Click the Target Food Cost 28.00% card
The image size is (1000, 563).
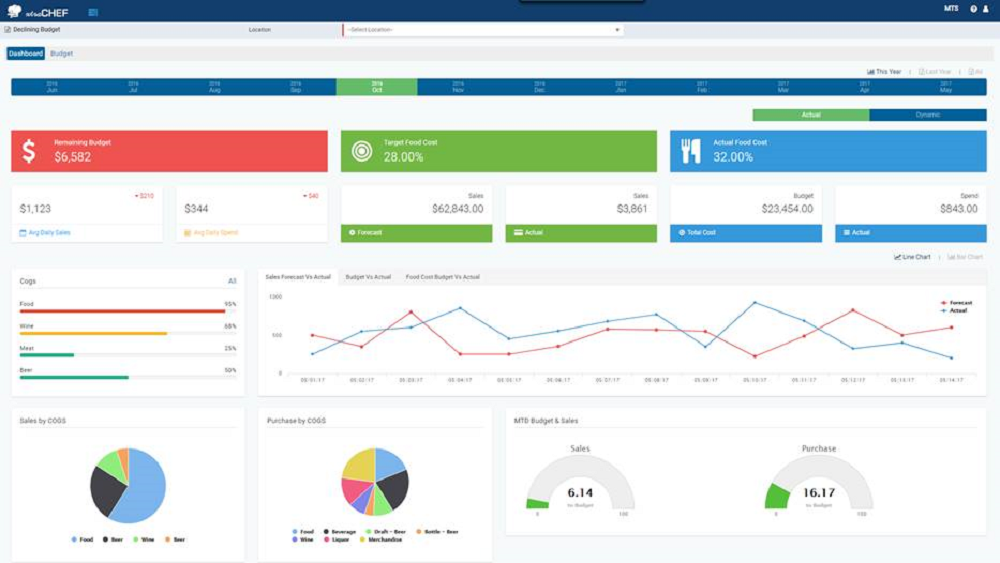(x=499, y=151)
